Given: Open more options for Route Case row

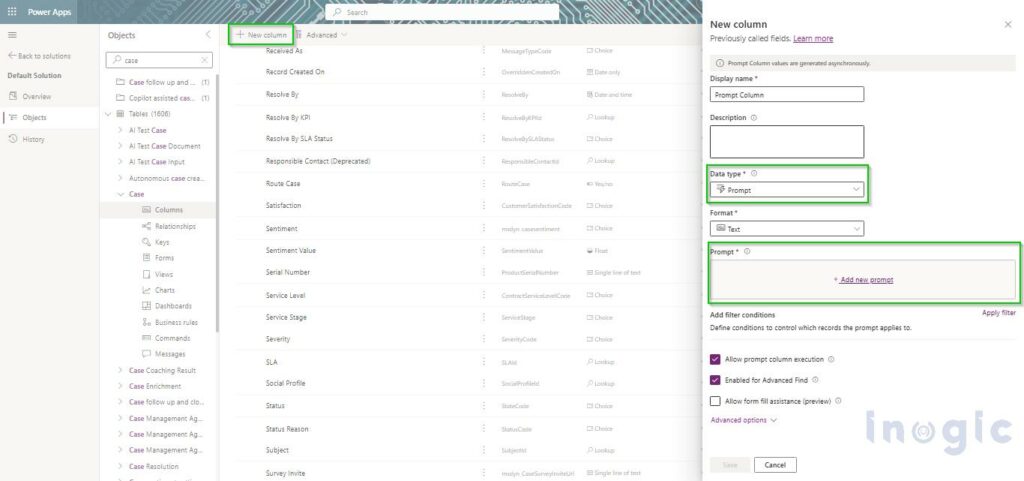Looking at the screenshot, I should click(483, 184).
